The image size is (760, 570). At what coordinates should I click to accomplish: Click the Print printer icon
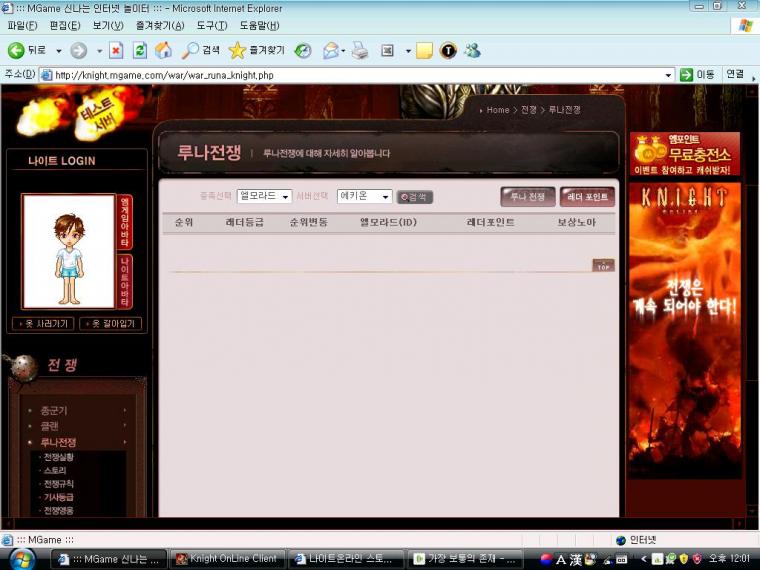[x=360, y=50]
